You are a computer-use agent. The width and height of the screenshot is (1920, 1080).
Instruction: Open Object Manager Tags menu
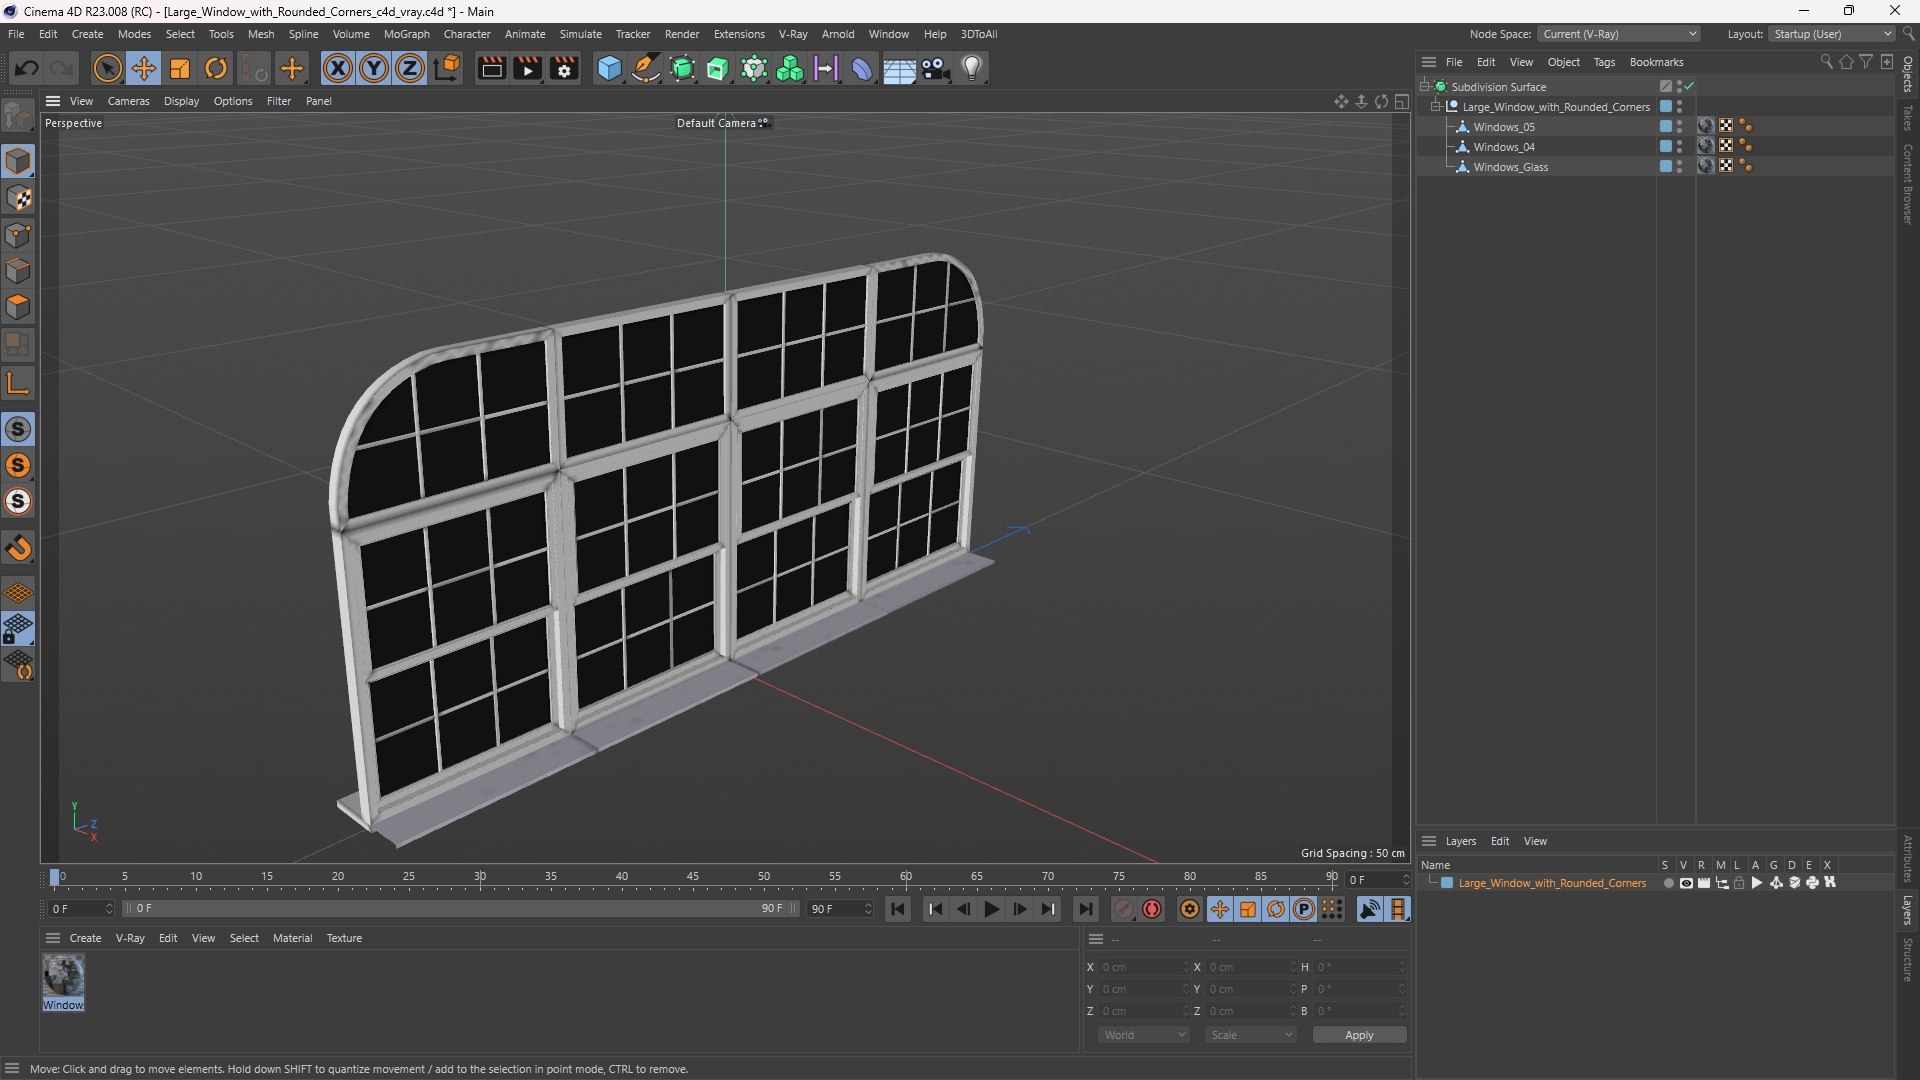1604,62
